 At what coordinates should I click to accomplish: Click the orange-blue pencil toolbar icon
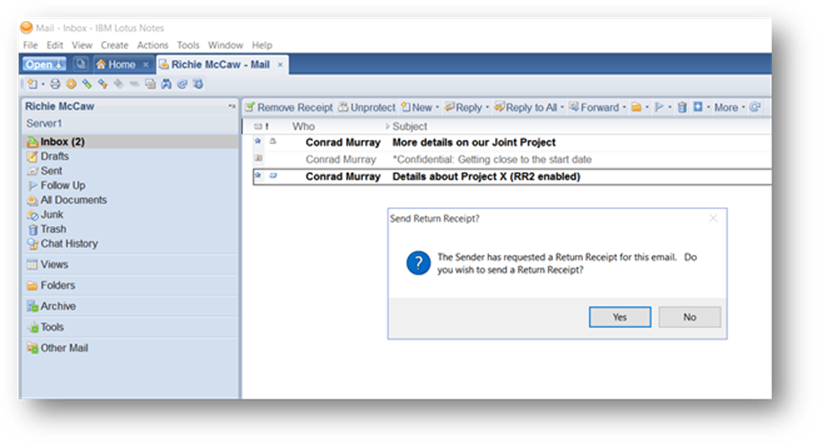(103, 84)
